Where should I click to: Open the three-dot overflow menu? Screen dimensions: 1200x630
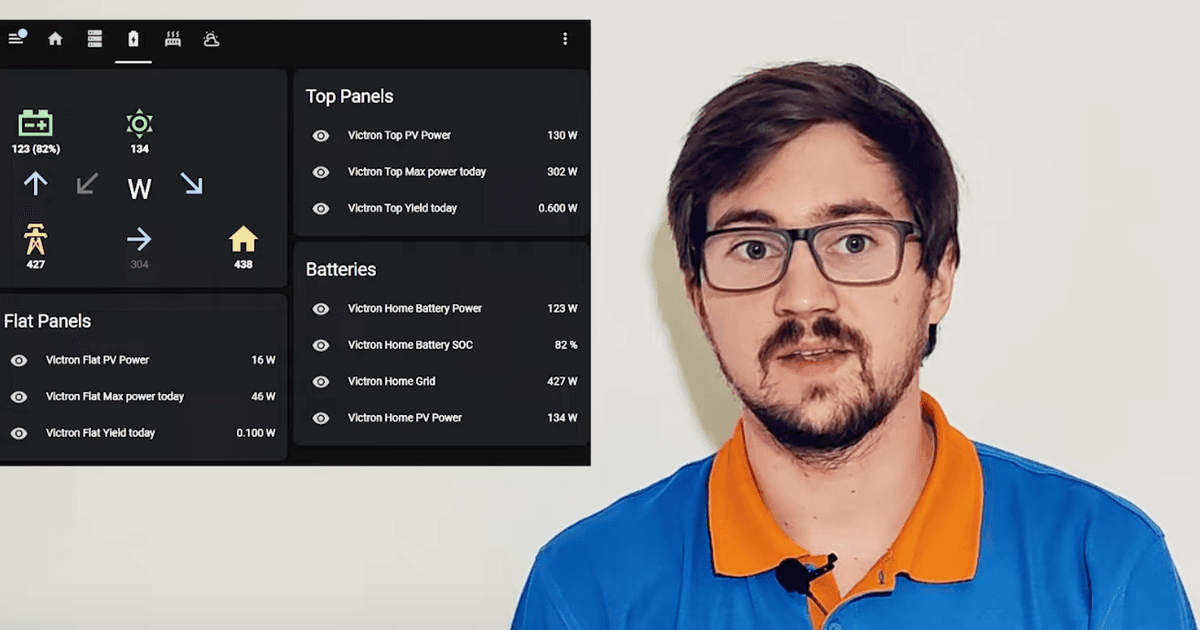[565, 39]
